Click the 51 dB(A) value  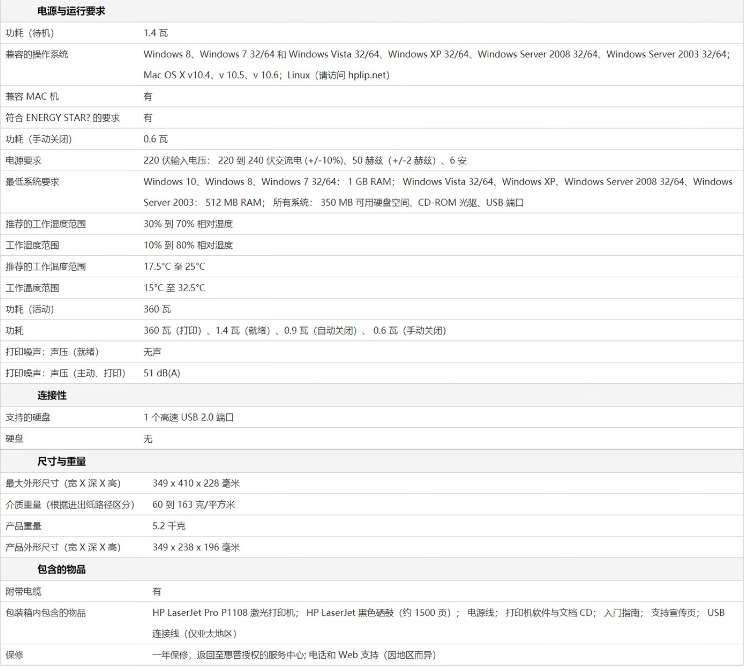162,373
